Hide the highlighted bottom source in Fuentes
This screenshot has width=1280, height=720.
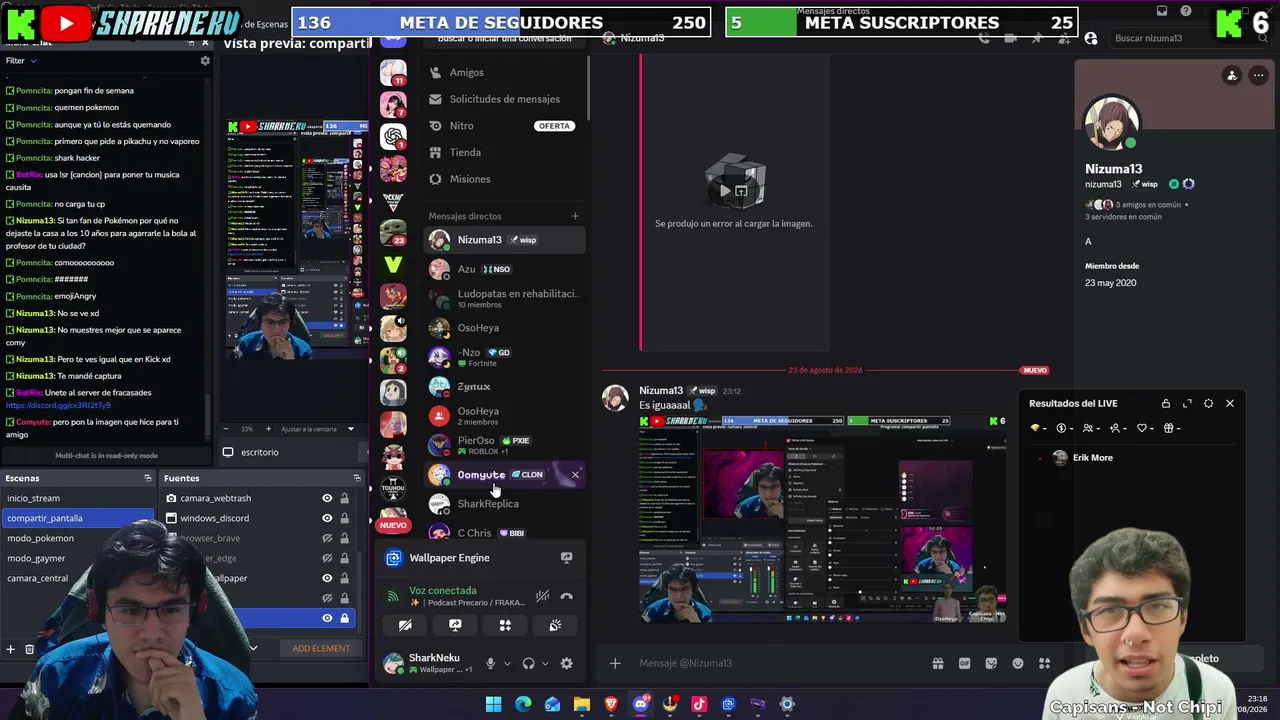327,618
